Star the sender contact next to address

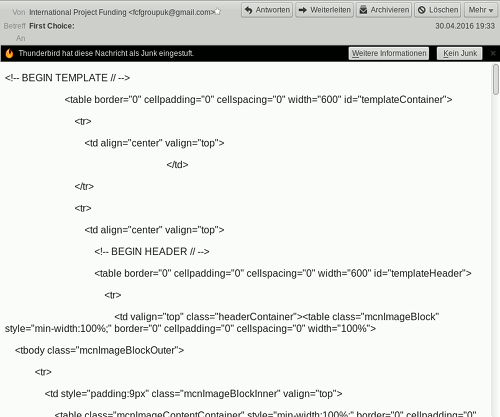coord(217,12)
